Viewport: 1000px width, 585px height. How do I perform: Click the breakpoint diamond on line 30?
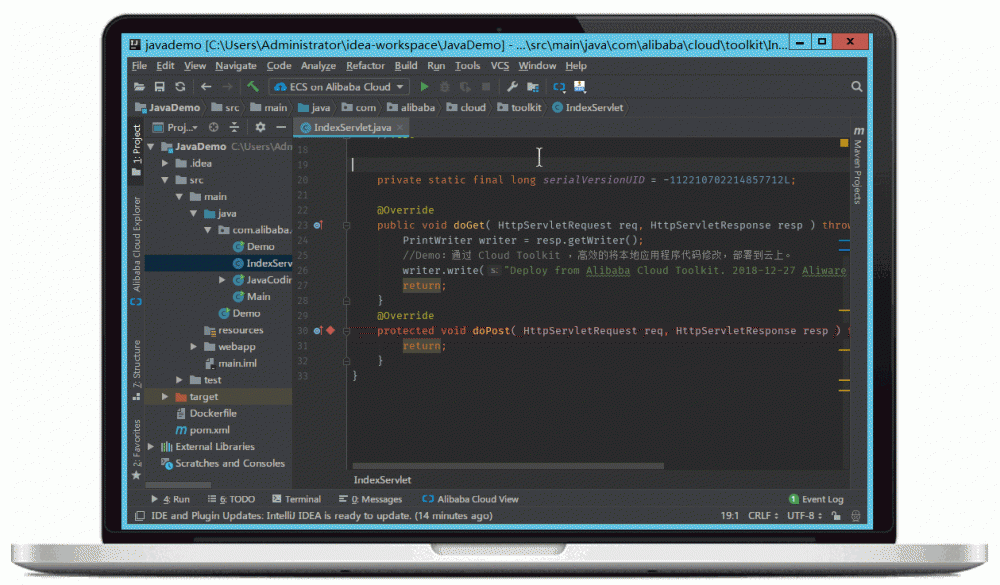(x=330, y=330)
